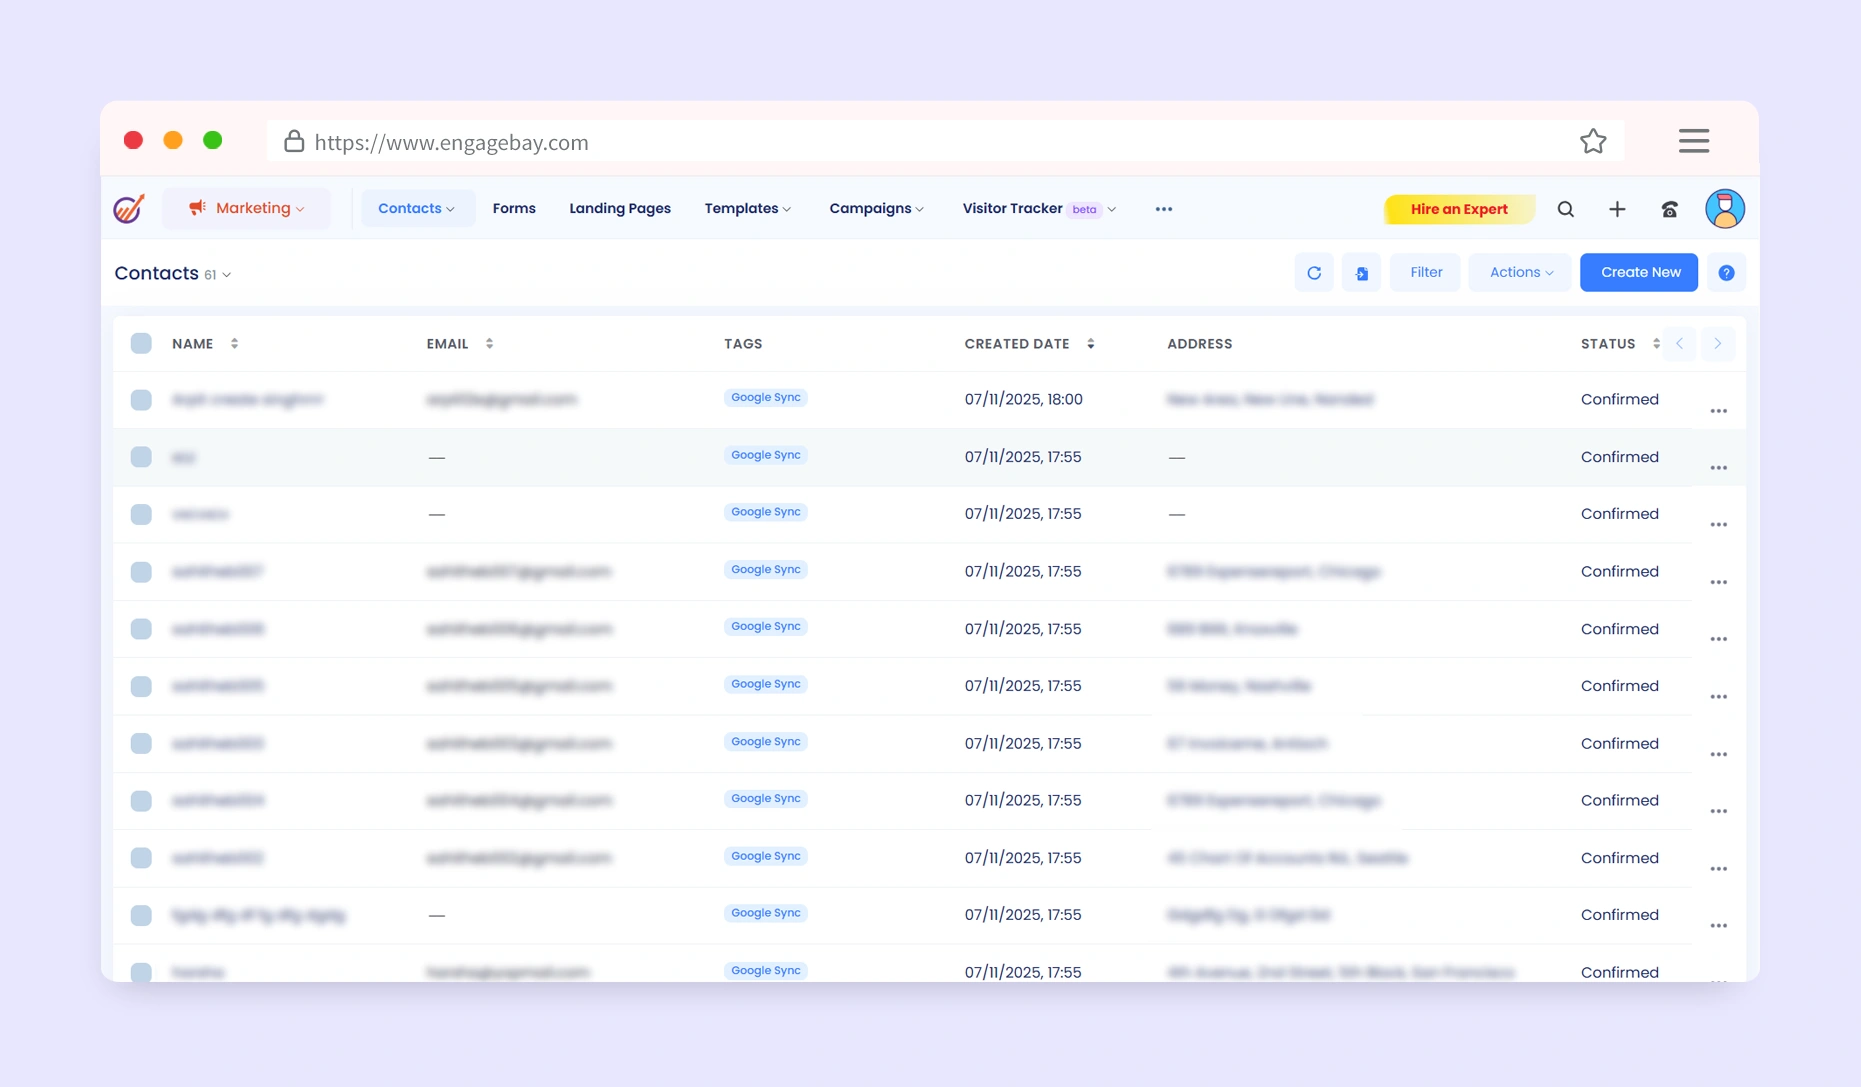Screen dimensions: 1861x1087
Task: Click the plus quick-add icon
Action: [x=1617, y=209]
